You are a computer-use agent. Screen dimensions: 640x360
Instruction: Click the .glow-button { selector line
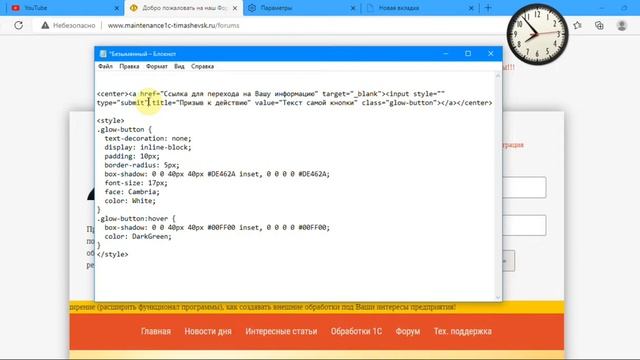click(124, 129)
